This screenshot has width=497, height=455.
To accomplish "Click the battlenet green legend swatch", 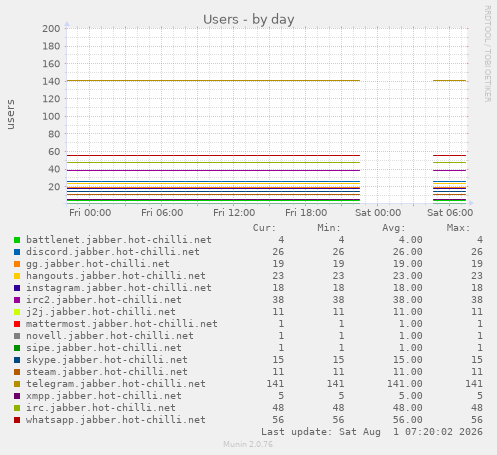I will 17,240.
